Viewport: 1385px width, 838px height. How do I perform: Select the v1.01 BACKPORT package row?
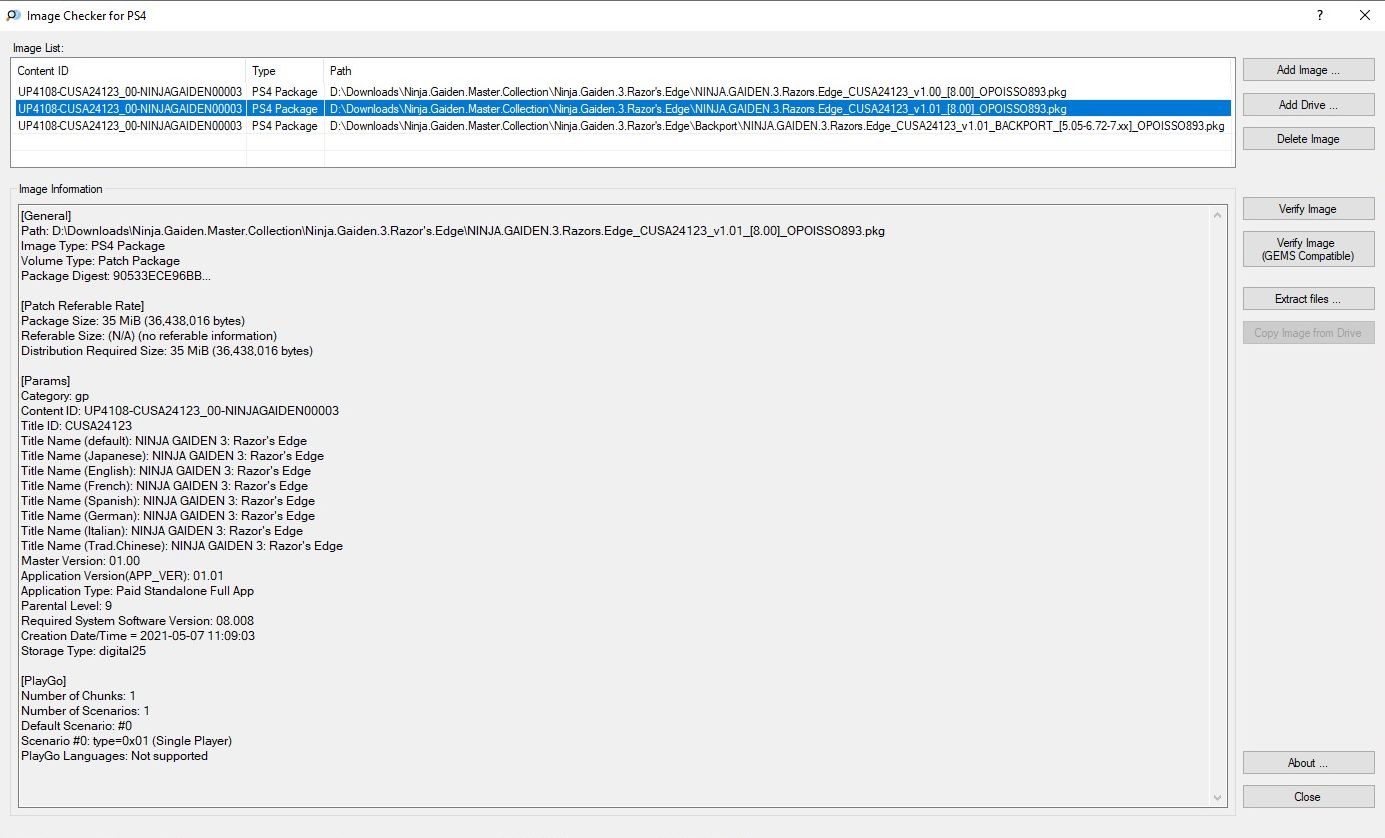point(776,126)
